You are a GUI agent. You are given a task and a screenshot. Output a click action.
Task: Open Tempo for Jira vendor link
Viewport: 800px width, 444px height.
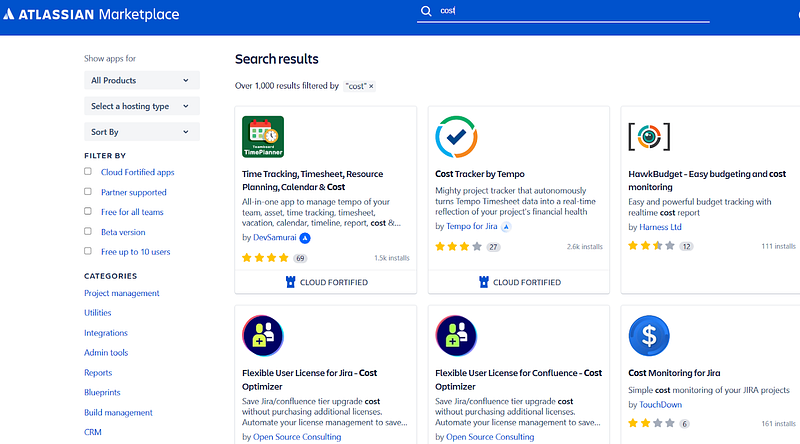pos(472,226)
